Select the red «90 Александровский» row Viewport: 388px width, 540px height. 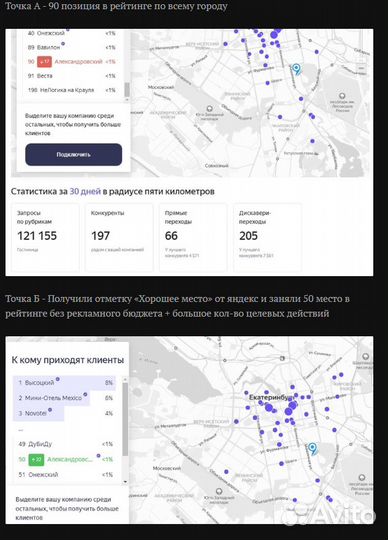(x=72, y=62)
